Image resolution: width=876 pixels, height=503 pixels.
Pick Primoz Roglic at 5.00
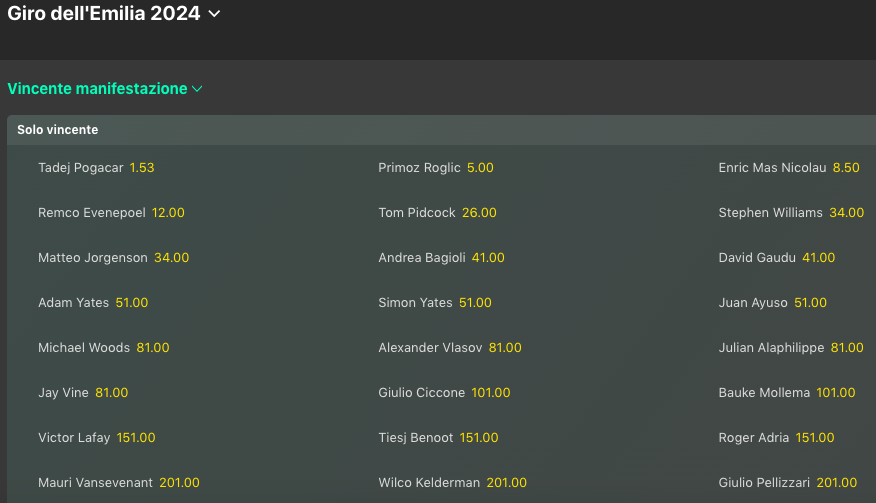(x=436, y=168)
